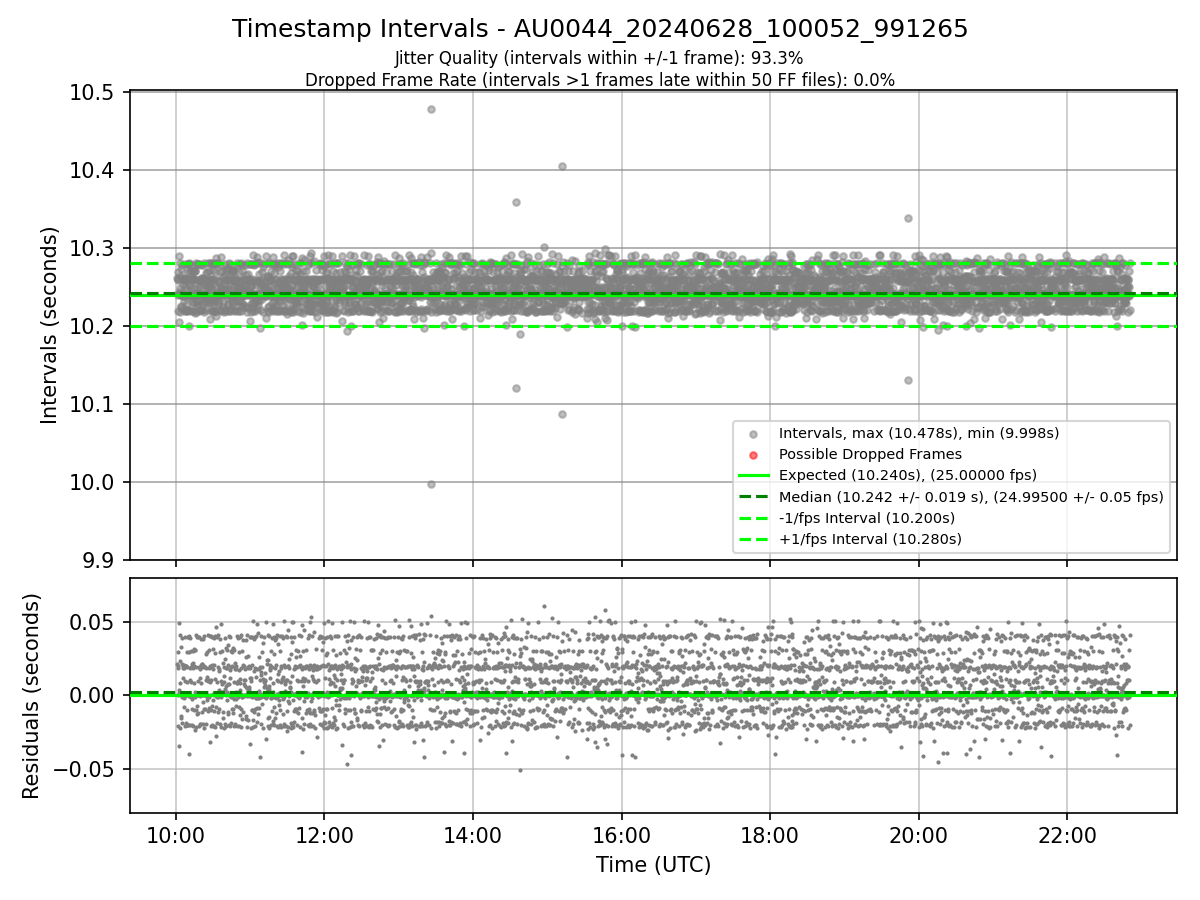
Task: Click the '20:00' x-axis tick label
Action: (x=918, y=835)
